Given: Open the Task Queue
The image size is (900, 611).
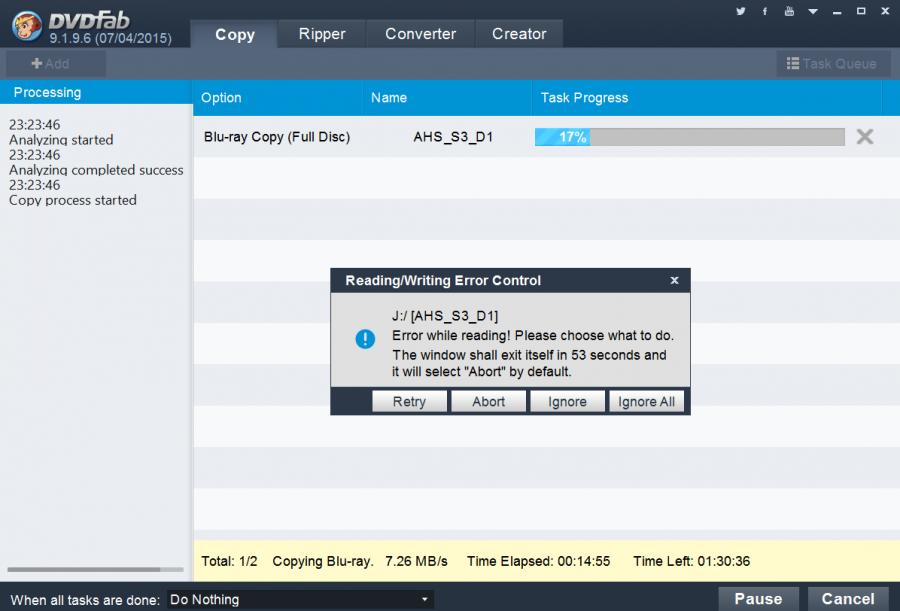Looking at the screenshot, I should 831,64.
